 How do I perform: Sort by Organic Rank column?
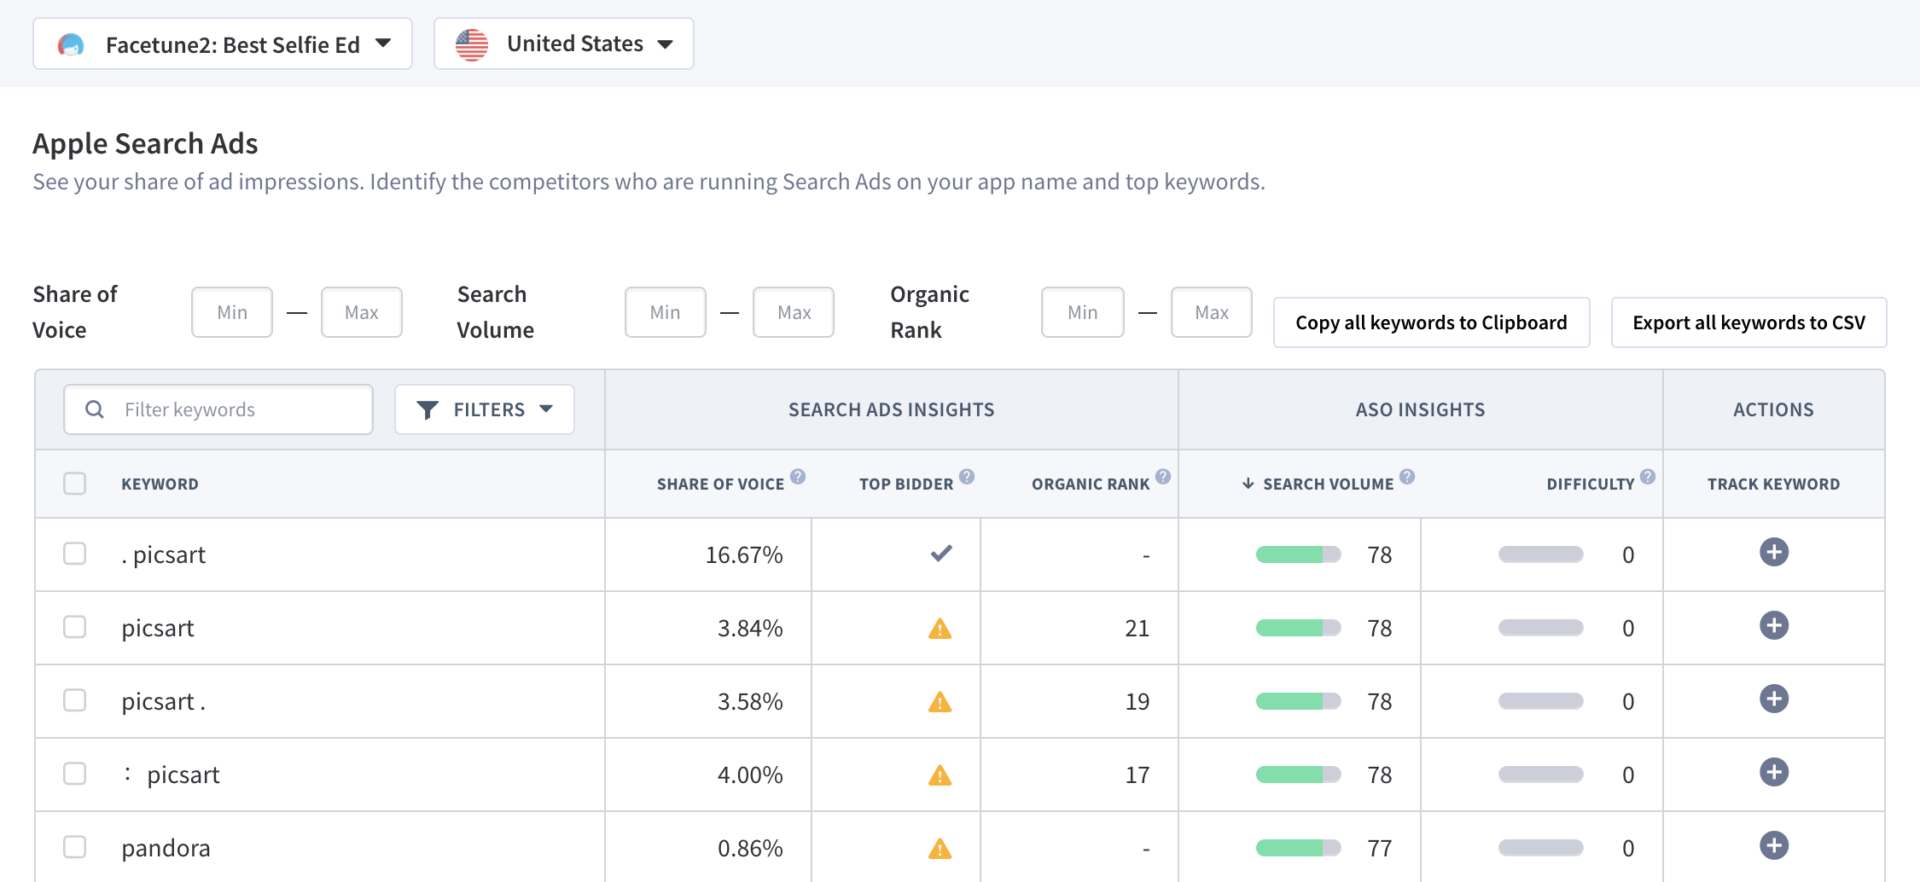pyautogui.click(x=1091, y=484)
